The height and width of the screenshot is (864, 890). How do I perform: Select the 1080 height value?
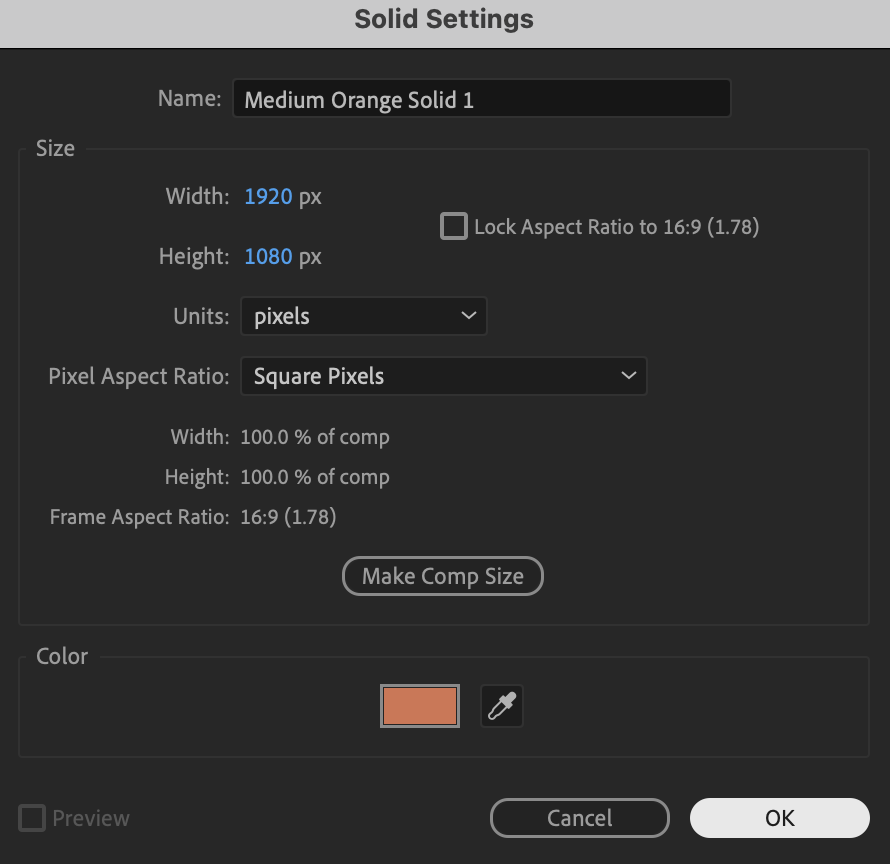pyautogui.click(x=268, y=257)
